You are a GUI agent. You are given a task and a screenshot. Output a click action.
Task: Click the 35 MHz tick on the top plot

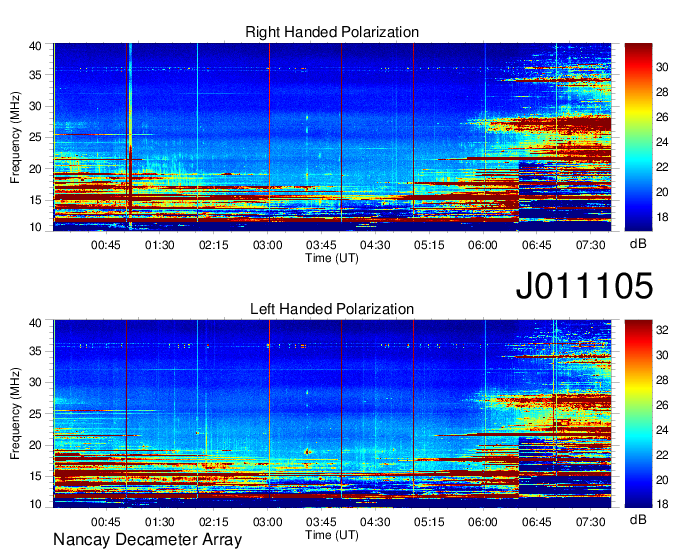click(35, 75)
